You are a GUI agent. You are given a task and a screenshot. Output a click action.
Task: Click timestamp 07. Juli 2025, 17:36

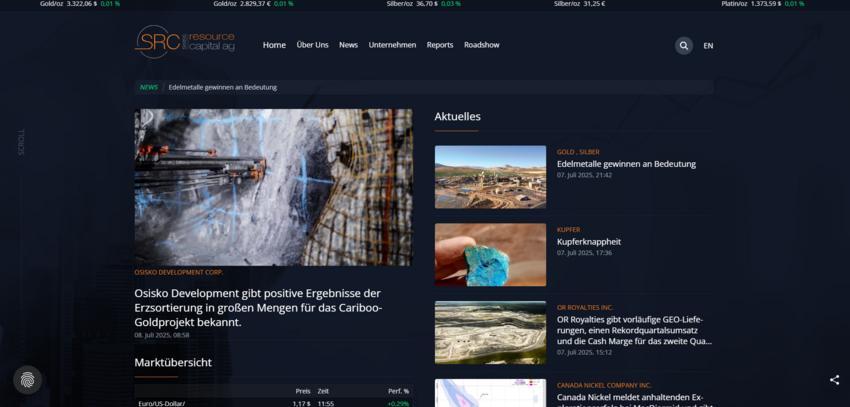pos(584,253)
